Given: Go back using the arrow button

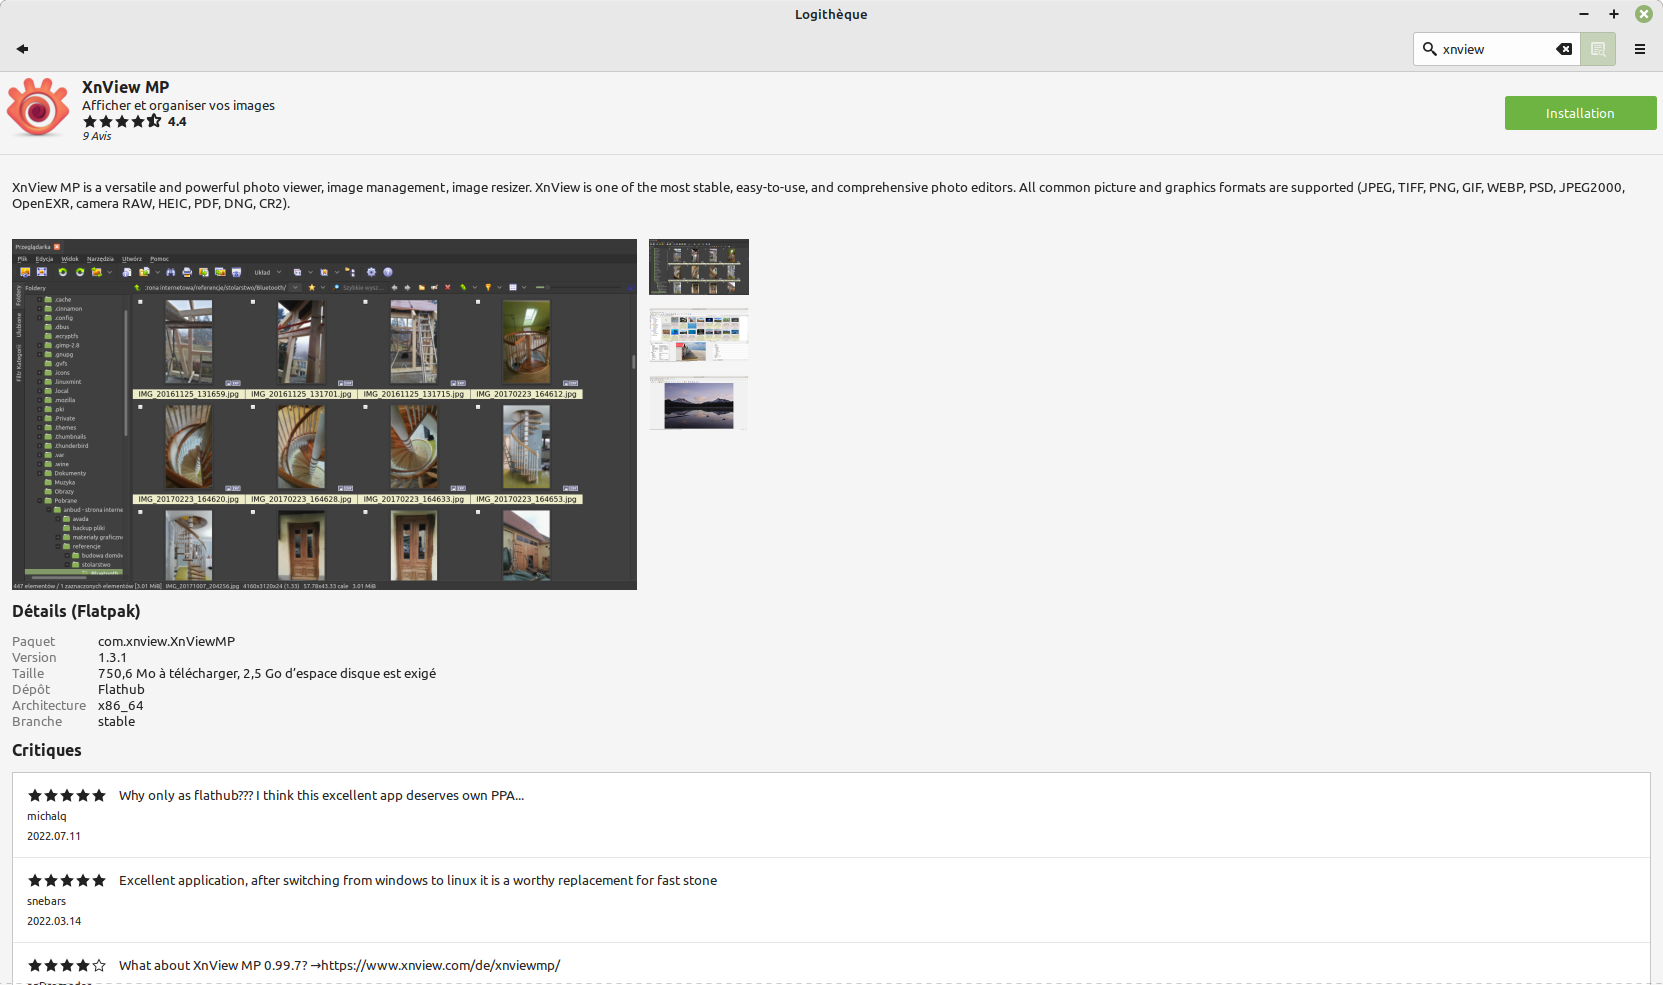Looking at the screenshot, I should [22, 49].
